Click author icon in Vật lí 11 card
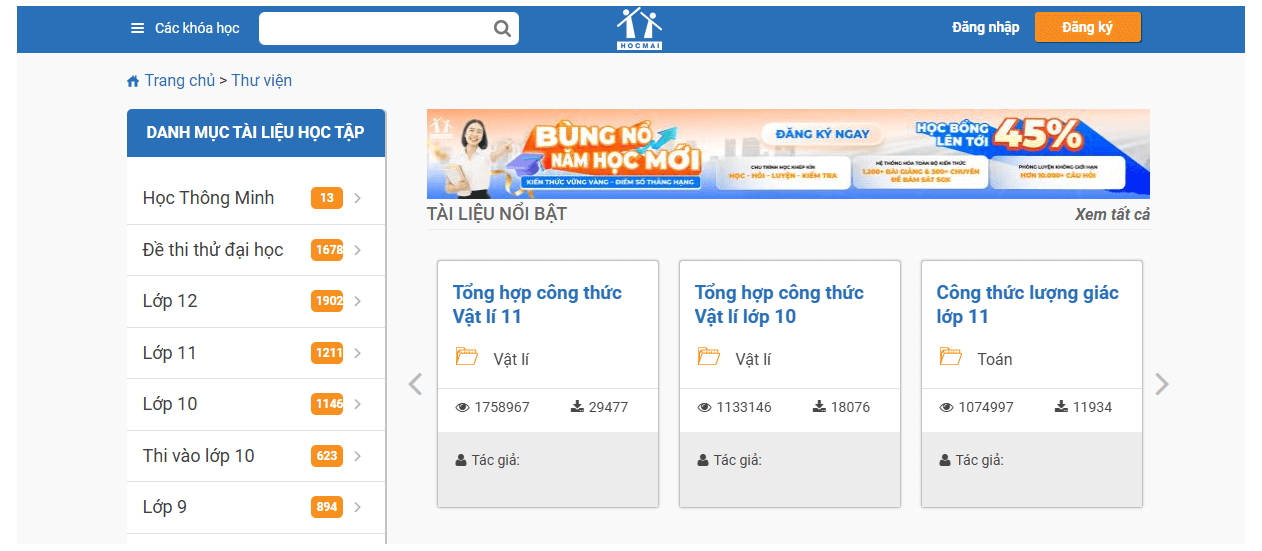 pos(461,461)
